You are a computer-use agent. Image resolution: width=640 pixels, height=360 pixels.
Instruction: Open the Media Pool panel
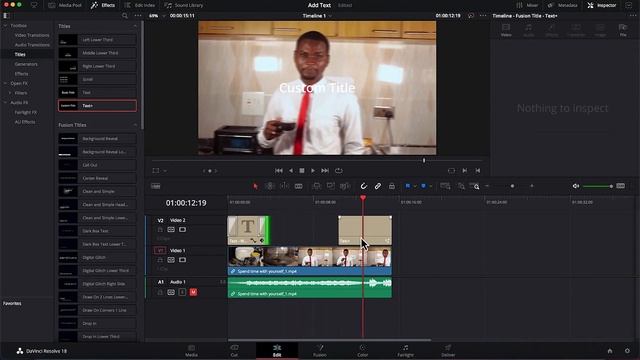65,5
